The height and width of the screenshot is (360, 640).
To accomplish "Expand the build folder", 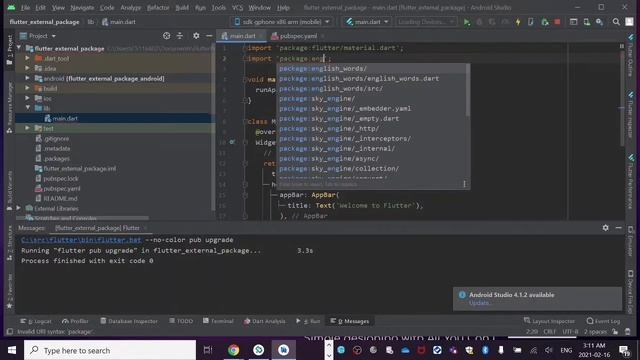I will 27,88.
